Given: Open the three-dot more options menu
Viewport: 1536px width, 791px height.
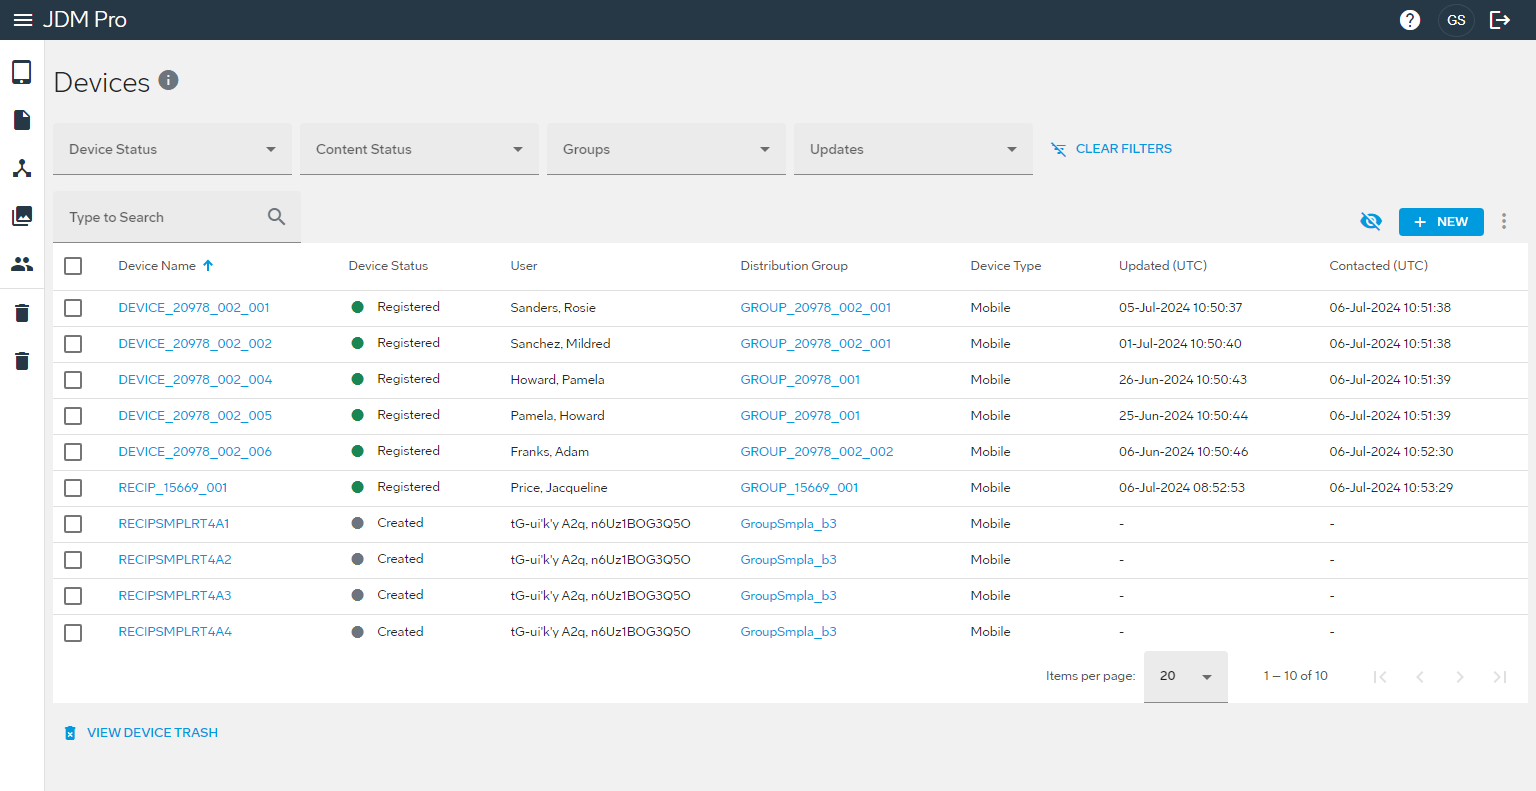Looking at the screenshot, I should (1504, 222).
